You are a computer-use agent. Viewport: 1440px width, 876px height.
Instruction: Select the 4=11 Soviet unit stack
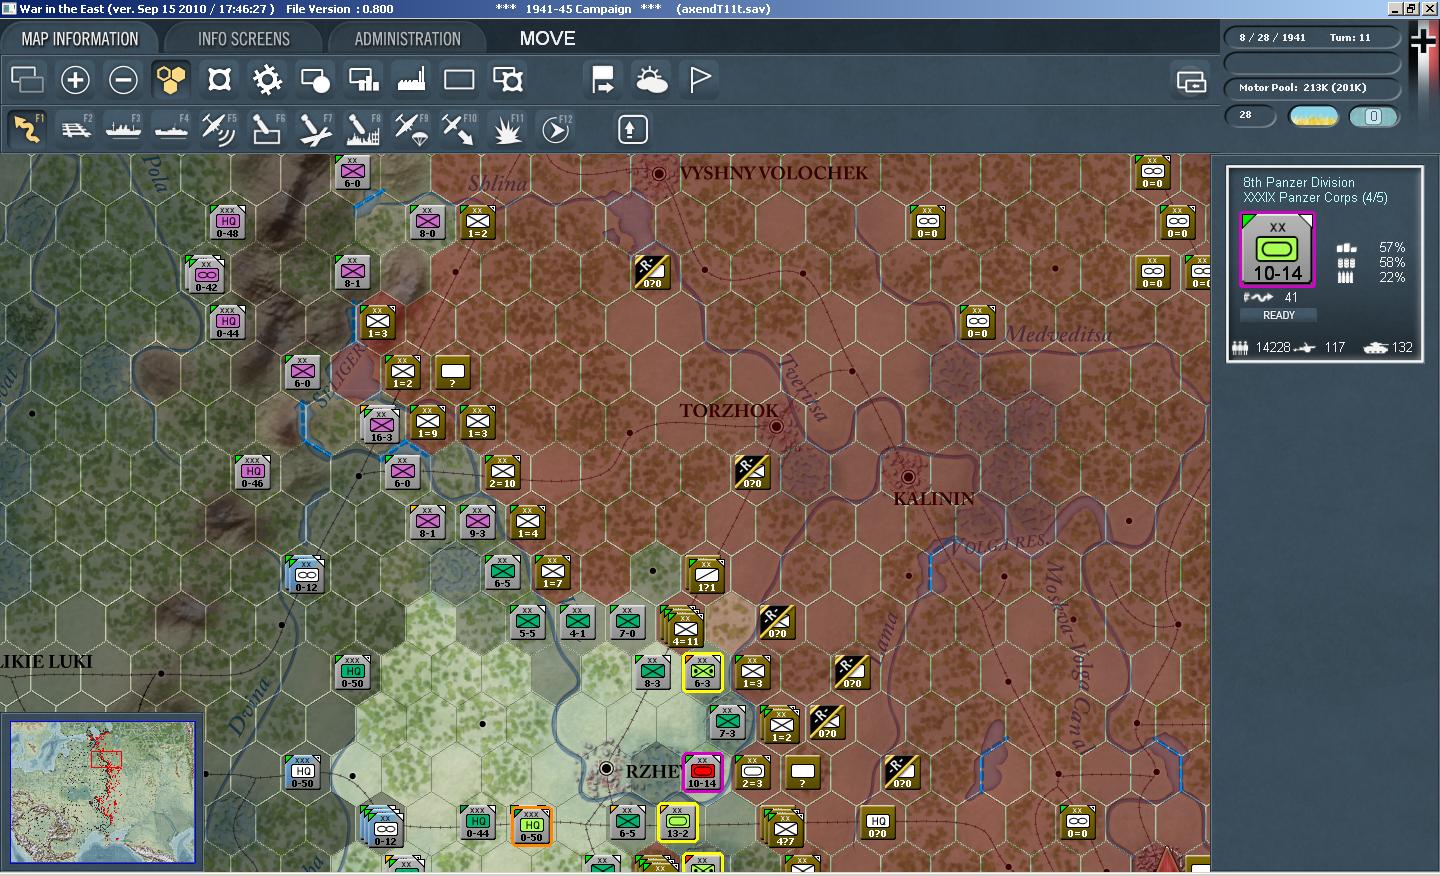(684, 626)
